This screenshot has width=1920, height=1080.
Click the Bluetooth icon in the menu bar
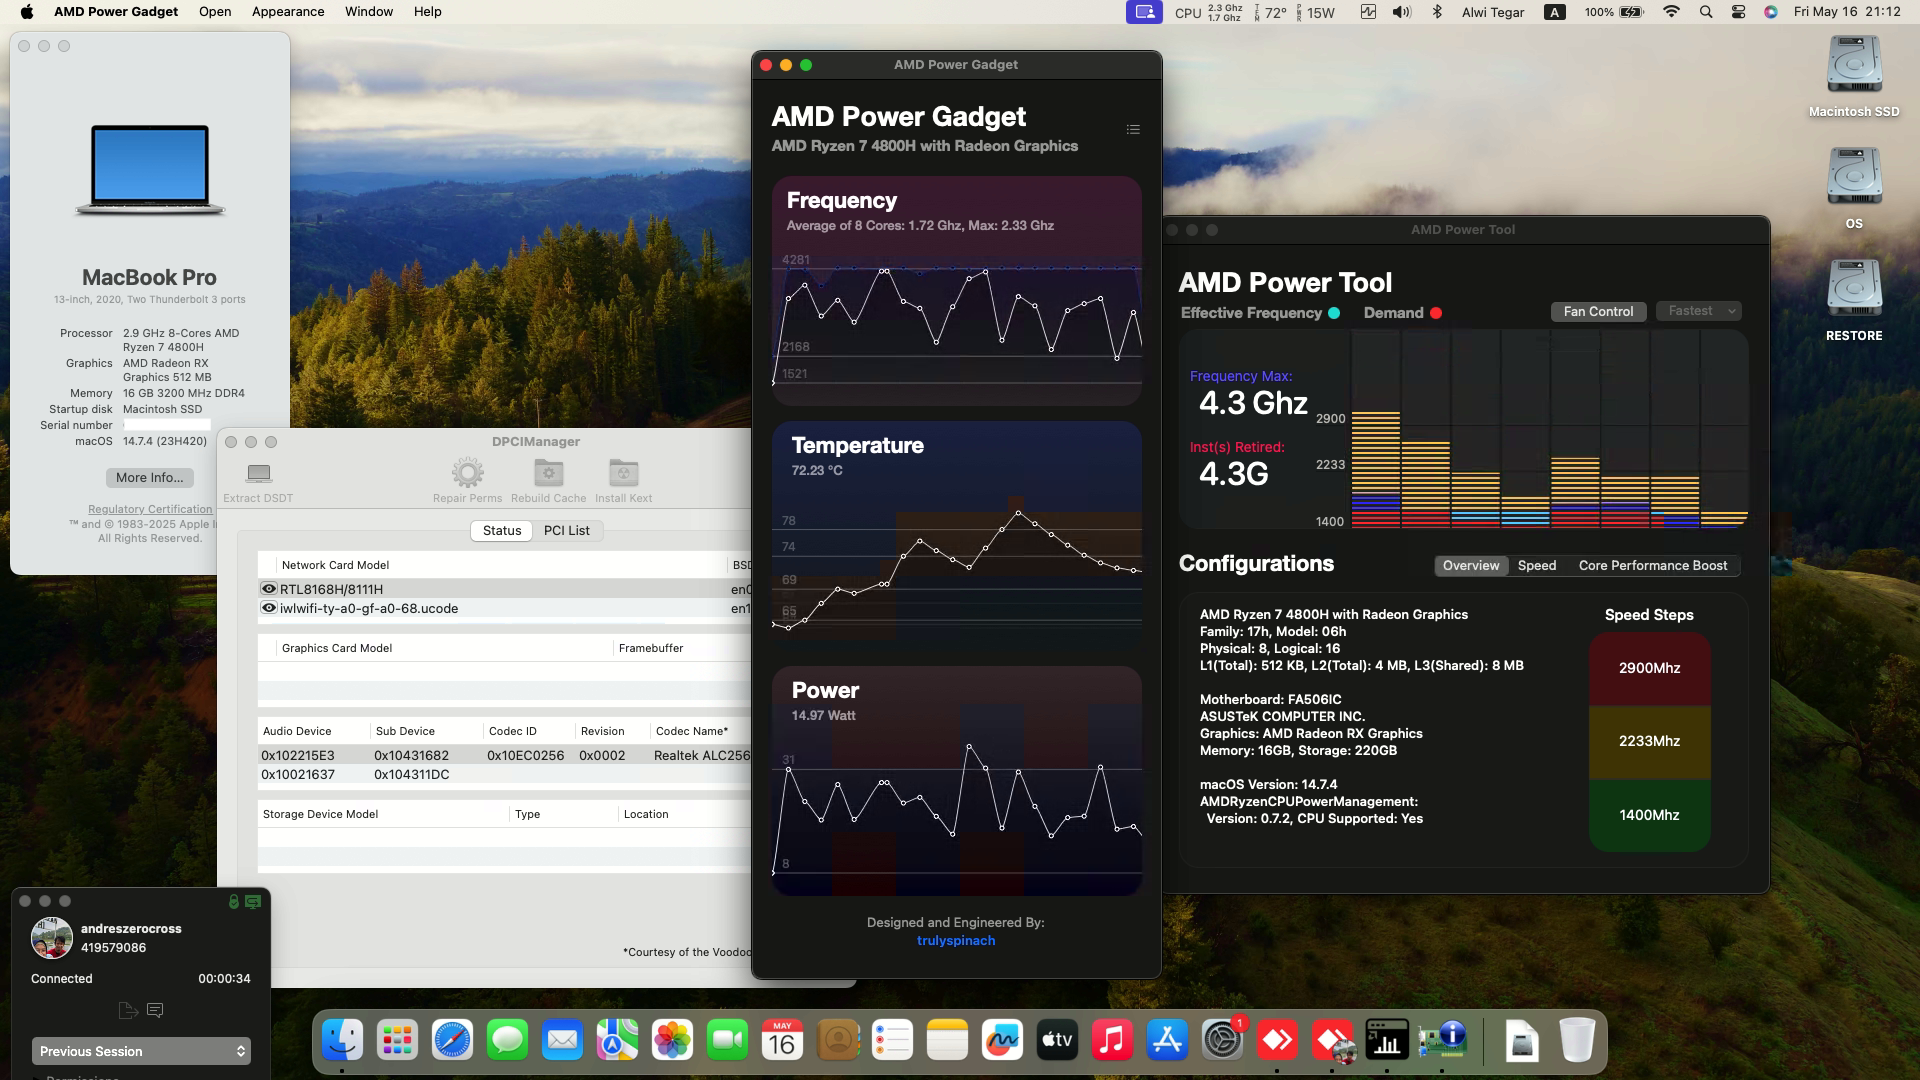(x=1438, y=12)
